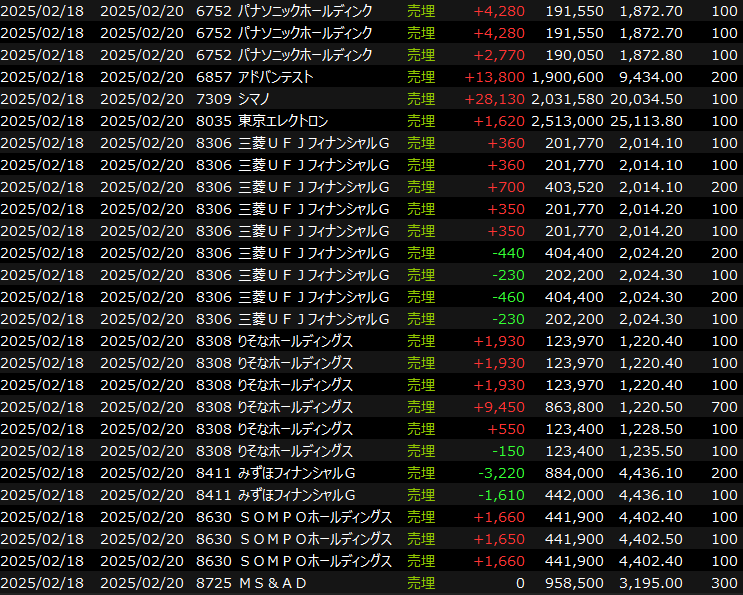
Task: Click the ＭＳ＆ＡＤ stock name
Action: coord(272,583)
